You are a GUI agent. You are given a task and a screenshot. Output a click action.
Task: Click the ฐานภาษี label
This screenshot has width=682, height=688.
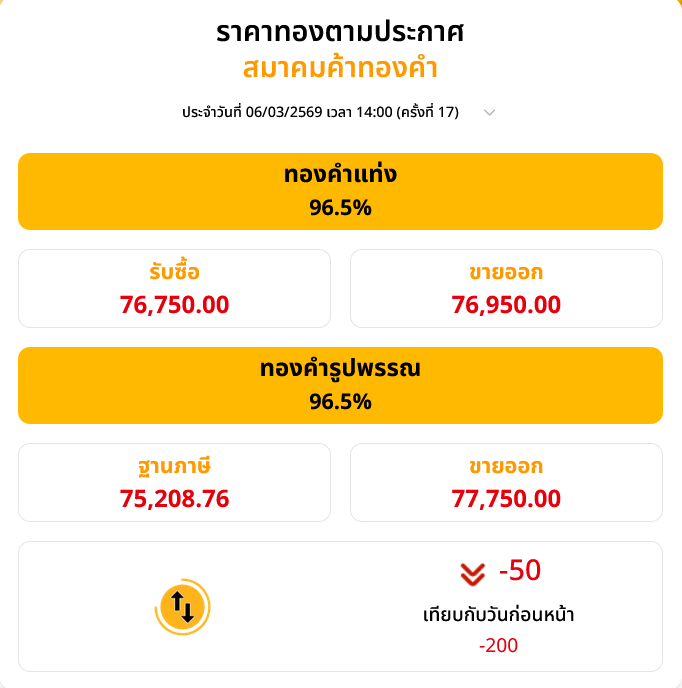(174, 466)
